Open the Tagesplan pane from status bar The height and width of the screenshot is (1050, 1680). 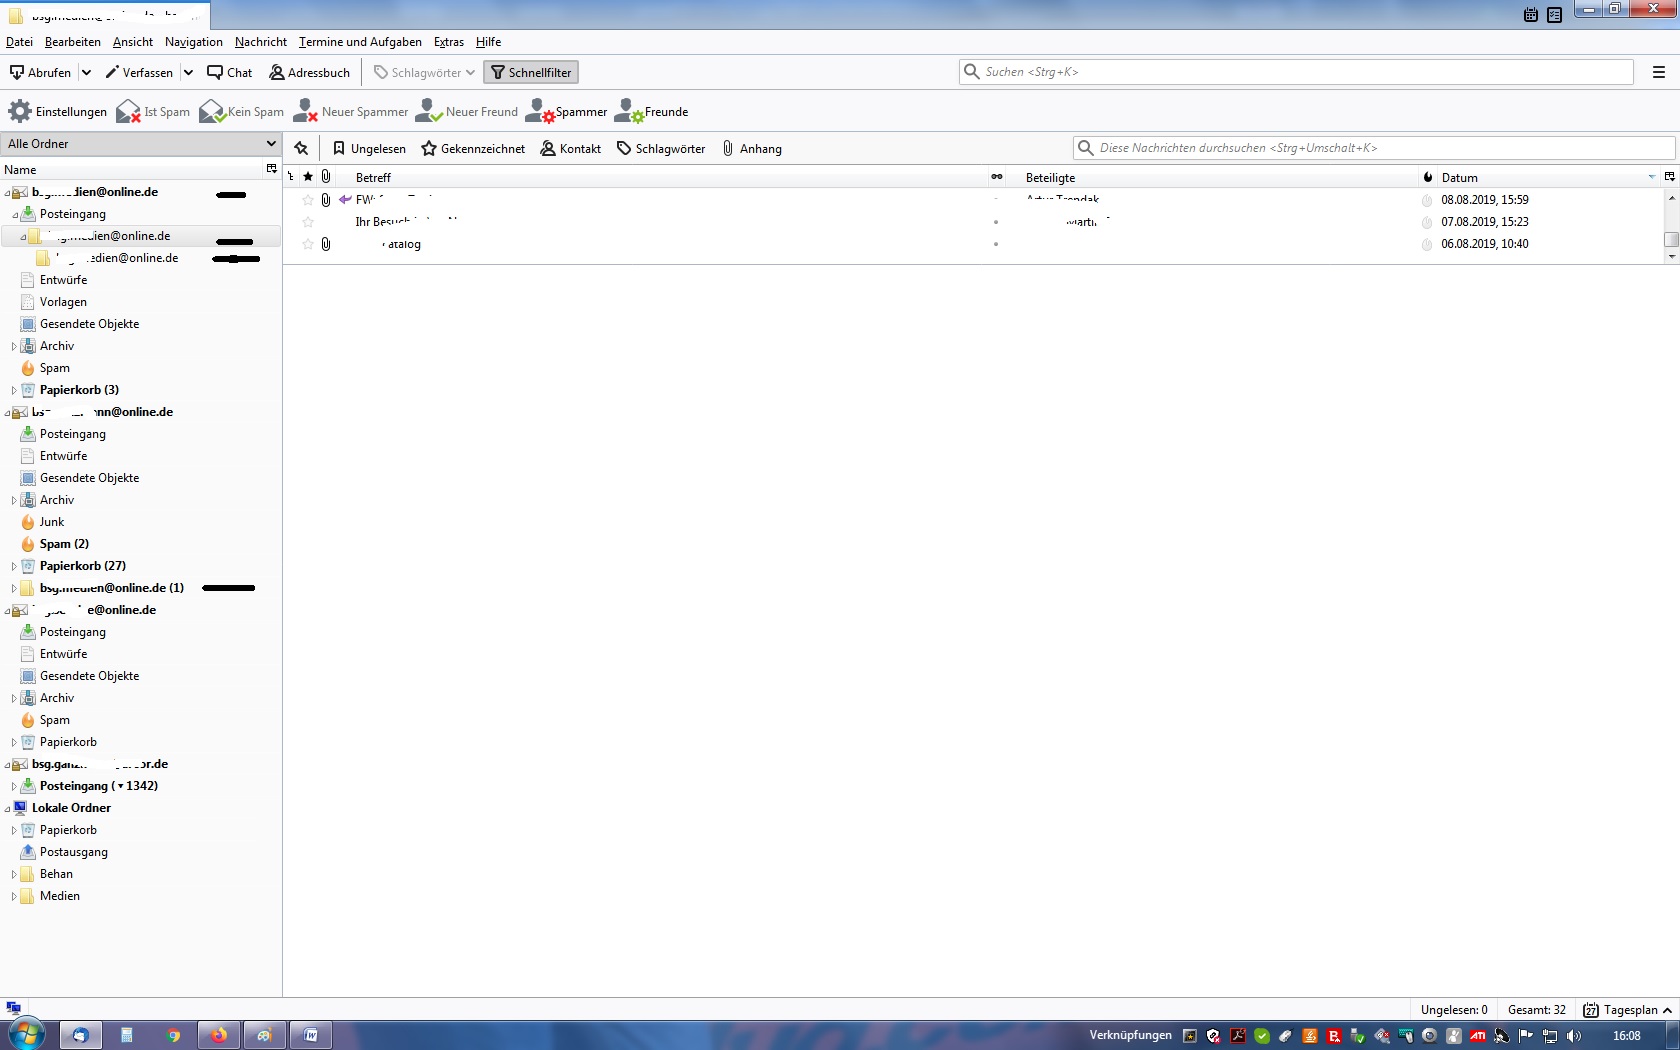(1627, 1010)
